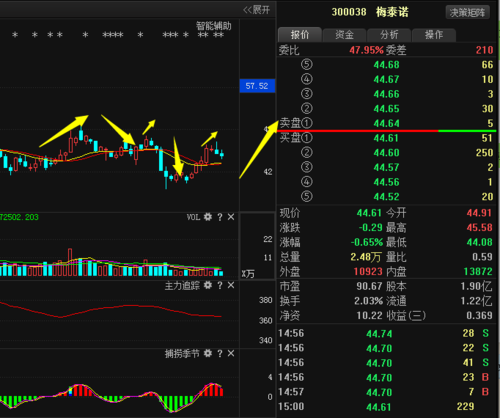Open 捕捞季节 indicator settings gear

click(x=208, y=353)
